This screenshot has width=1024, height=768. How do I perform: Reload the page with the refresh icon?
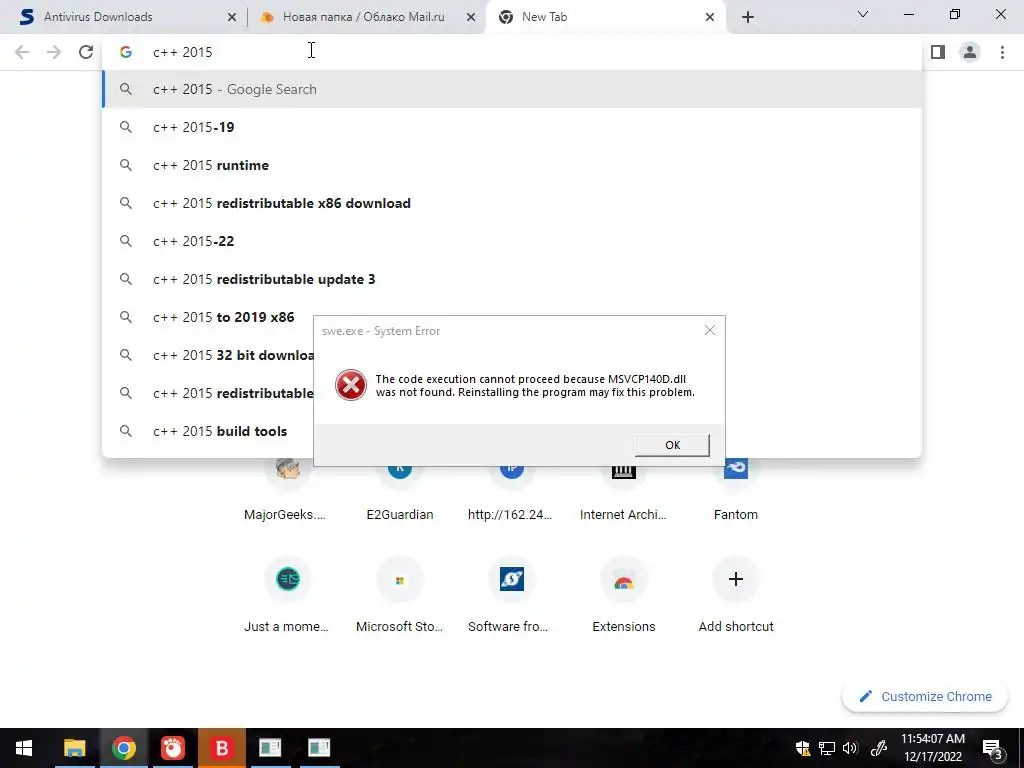click(86, 52)
